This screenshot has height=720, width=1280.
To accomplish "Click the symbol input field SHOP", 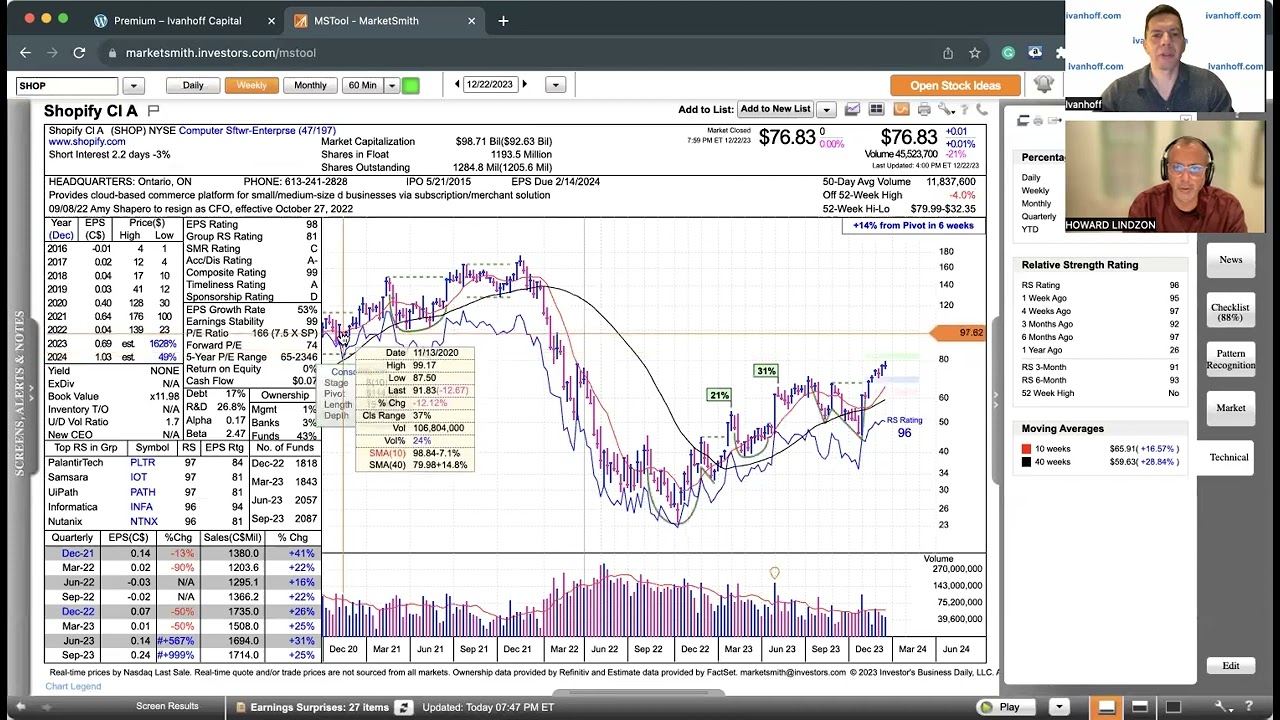I will click(x=68, y=86).
